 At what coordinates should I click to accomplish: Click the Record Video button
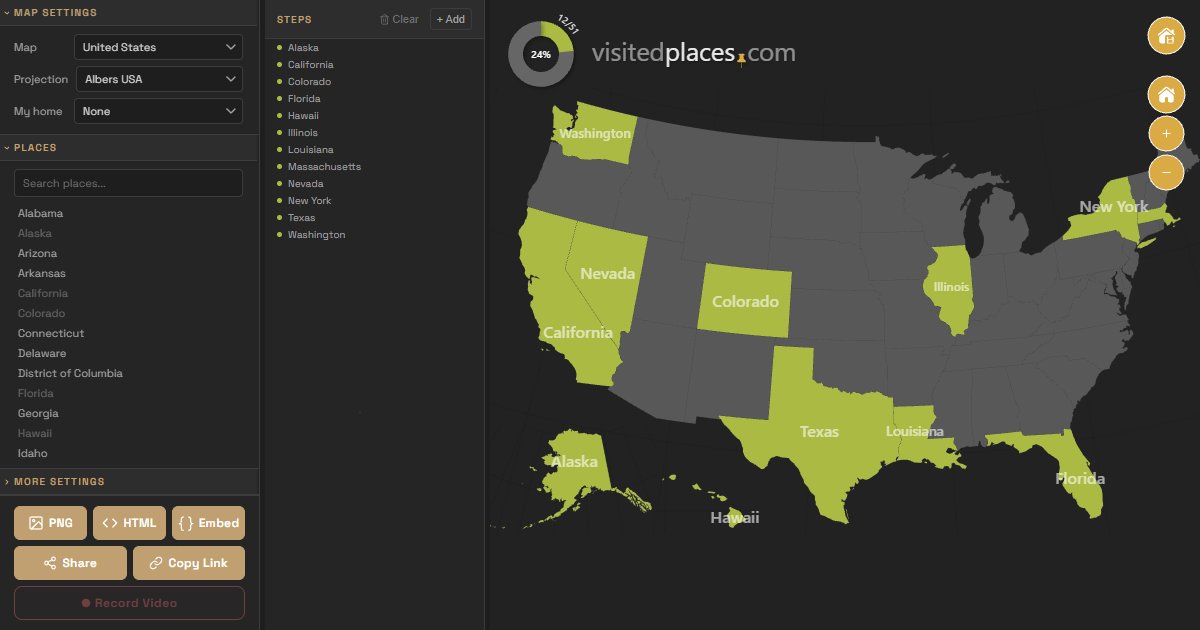point(129,603)
